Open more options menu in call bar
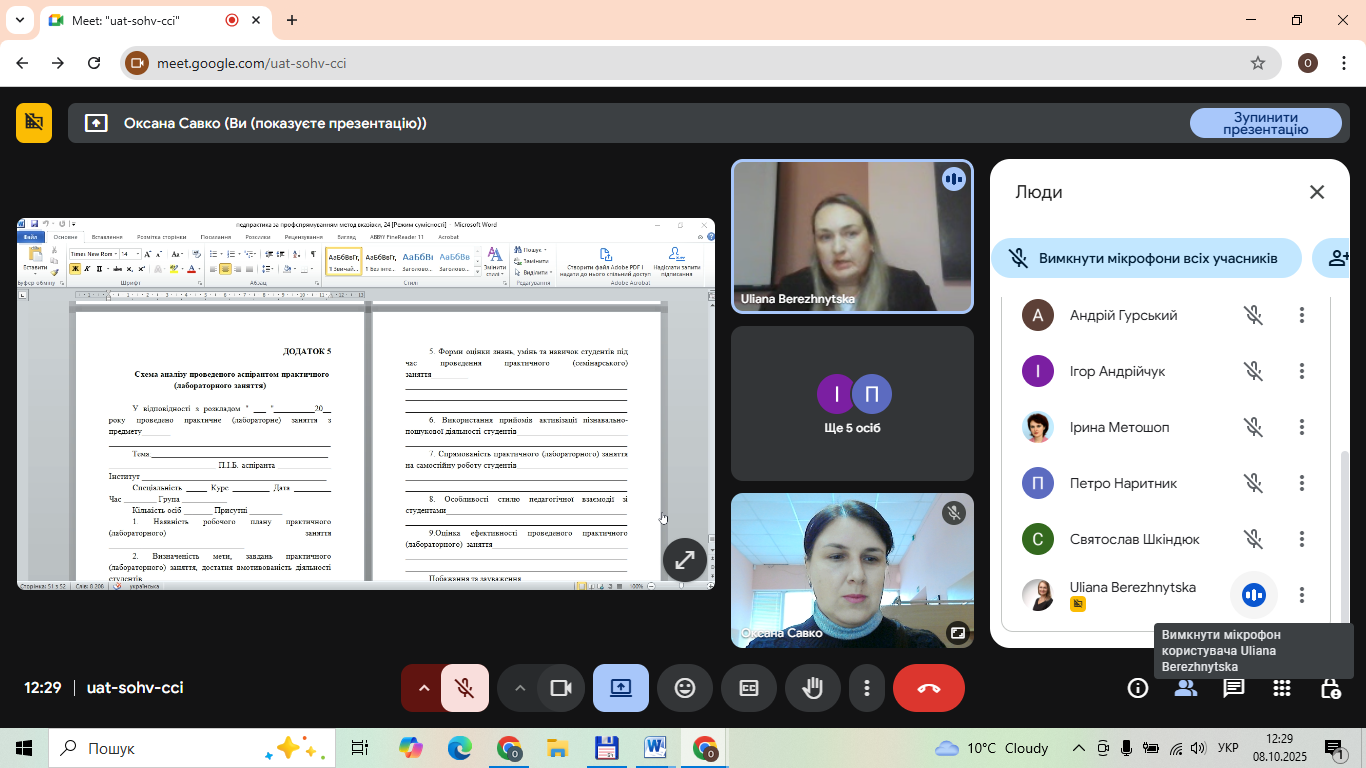Screen dimensions: 1366x768 click(x=867, y=688)
